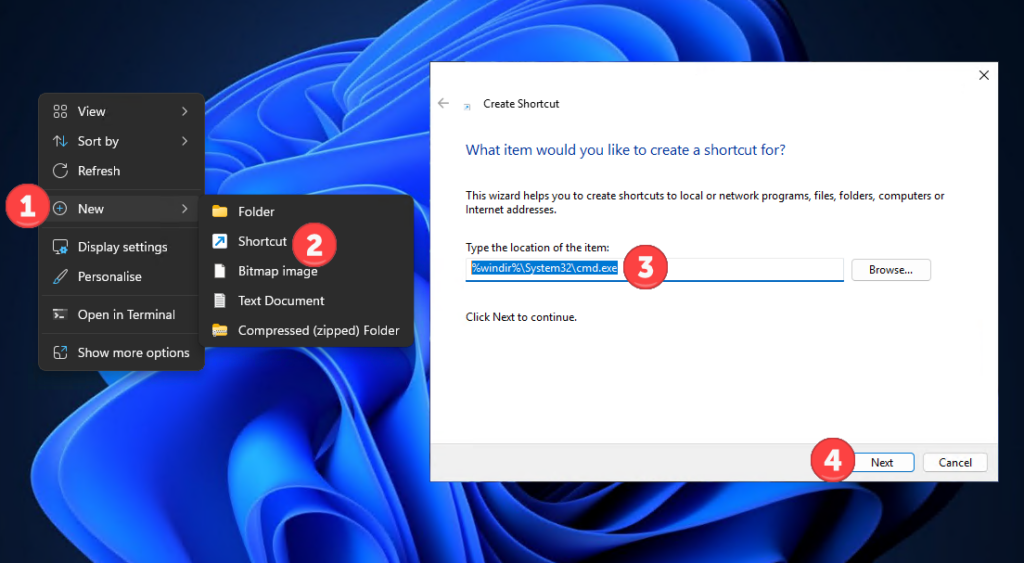
Task: Choose Show more options entry
Action: (x=121, y=353)
